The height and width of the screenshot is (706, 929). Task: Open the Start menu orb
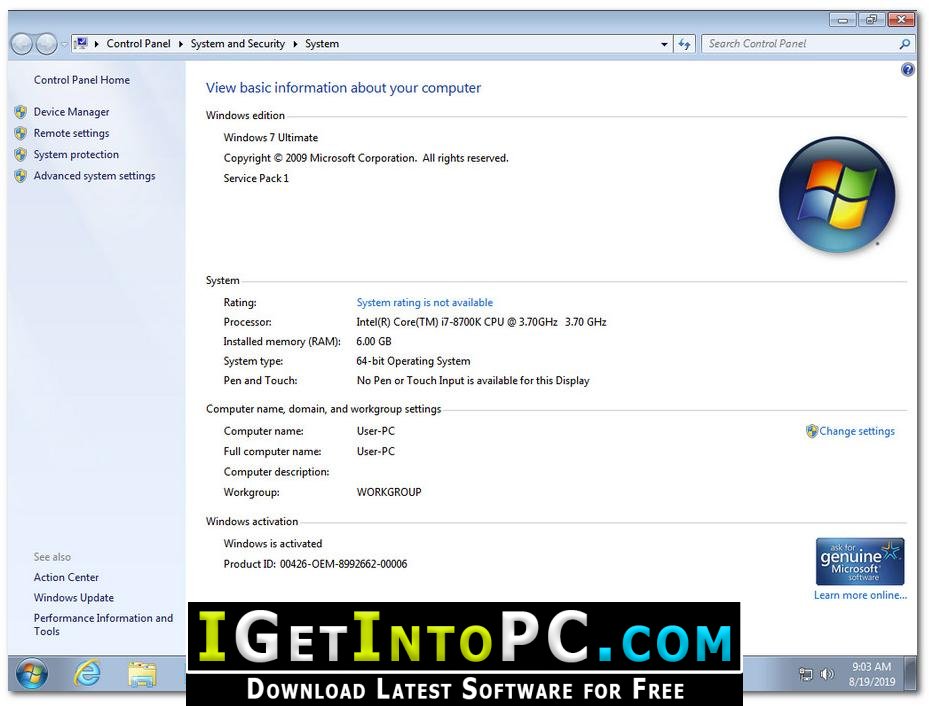[31, 674]
